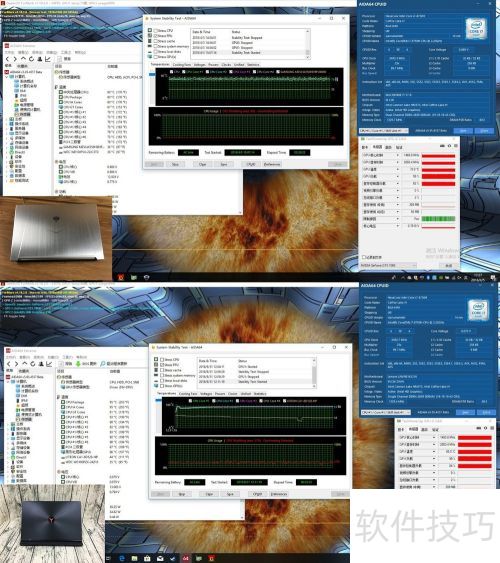500x563 pixels.
Task: Switch to Powers tab in lower Stability Test
Action: tap(220, 394)
